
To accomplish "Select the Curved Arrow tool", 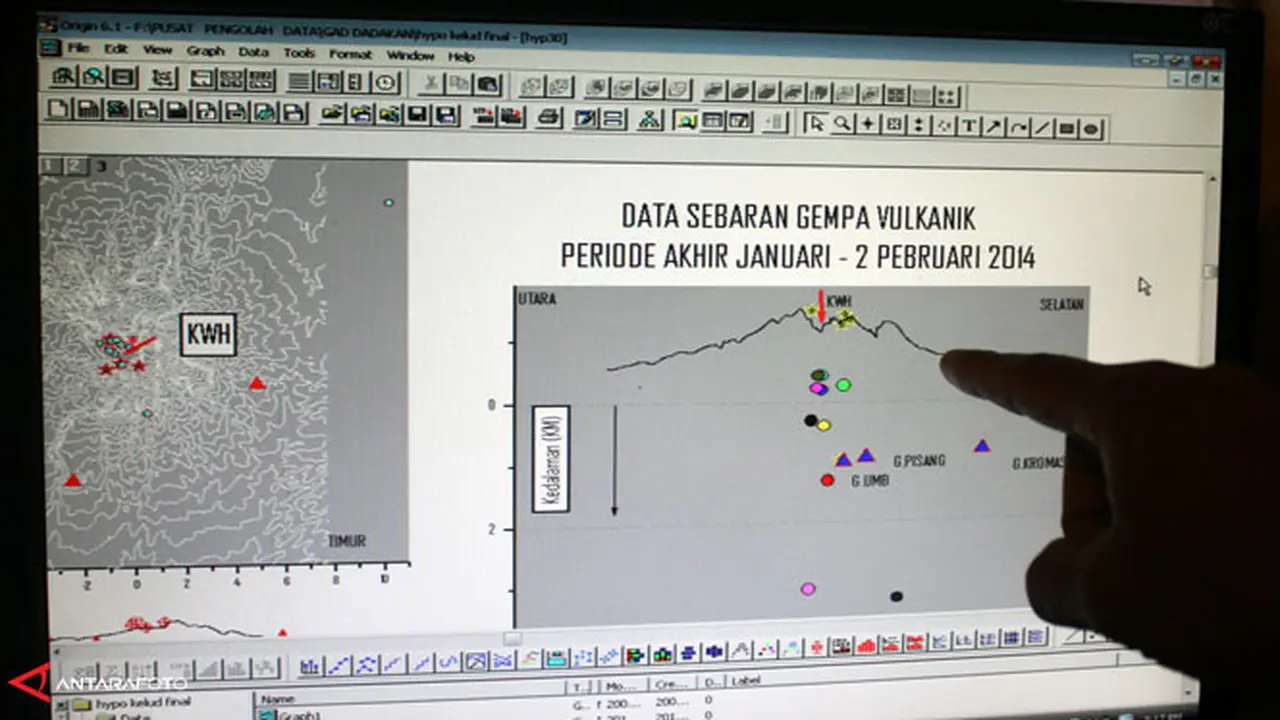I will click(x=1018, y=127).
